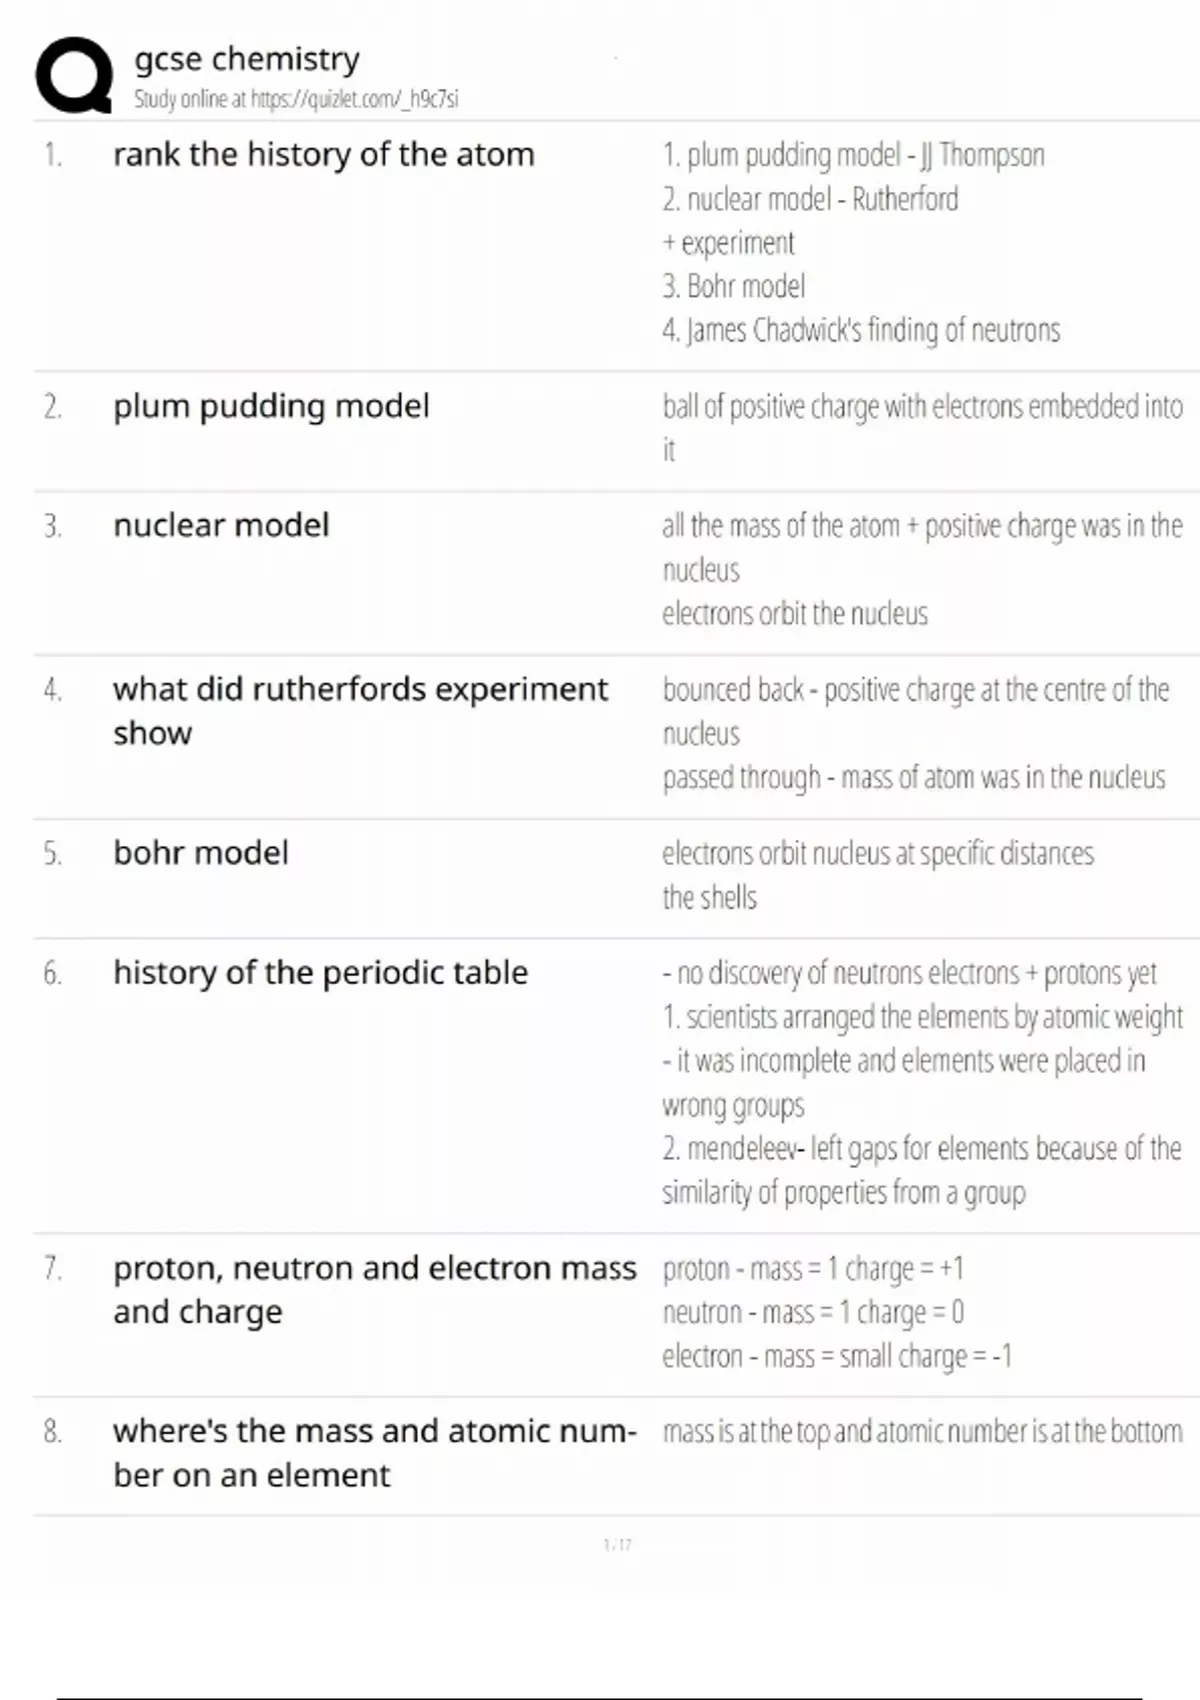Click the "history of the periodic table" term

tap(320, 973)
